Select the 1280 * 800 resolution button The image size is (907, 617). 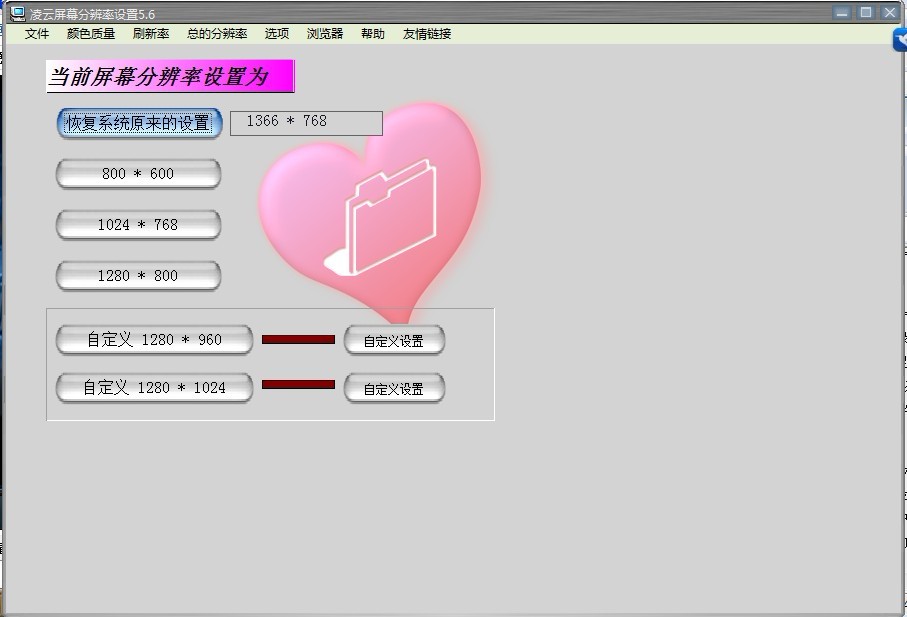pyautogui.click(x=138, y=276)
